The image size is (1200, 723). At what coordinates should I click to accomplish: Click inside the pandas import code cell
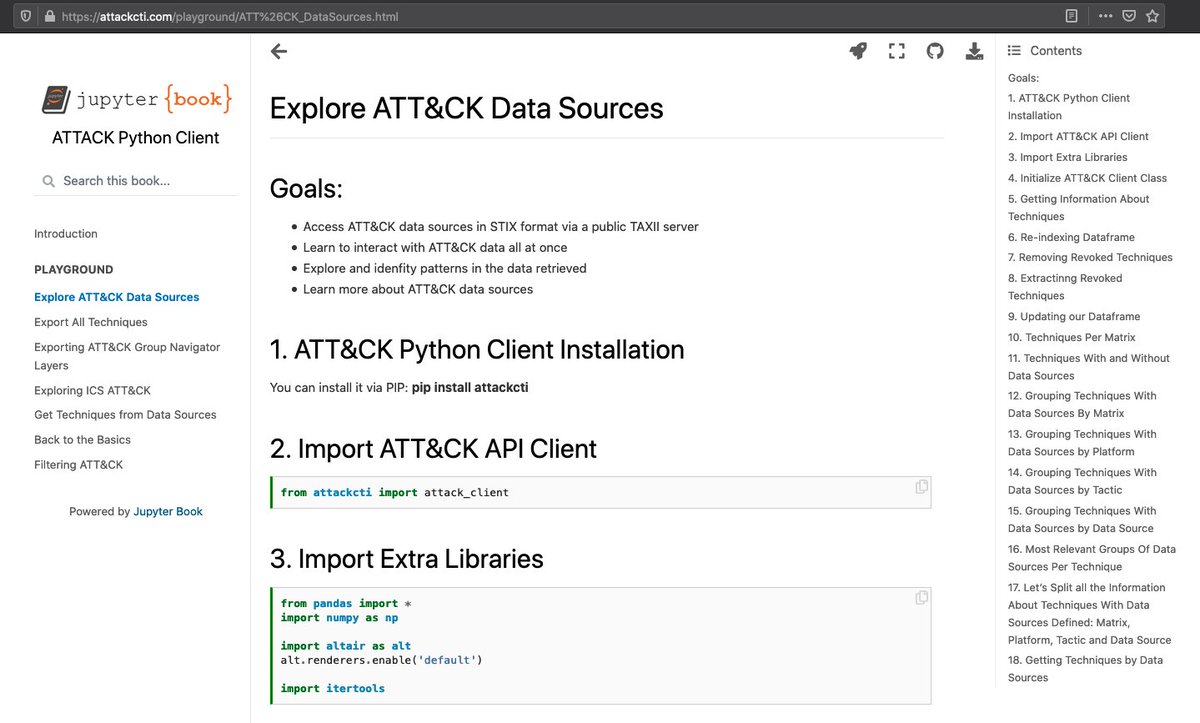tap(601, 646)
